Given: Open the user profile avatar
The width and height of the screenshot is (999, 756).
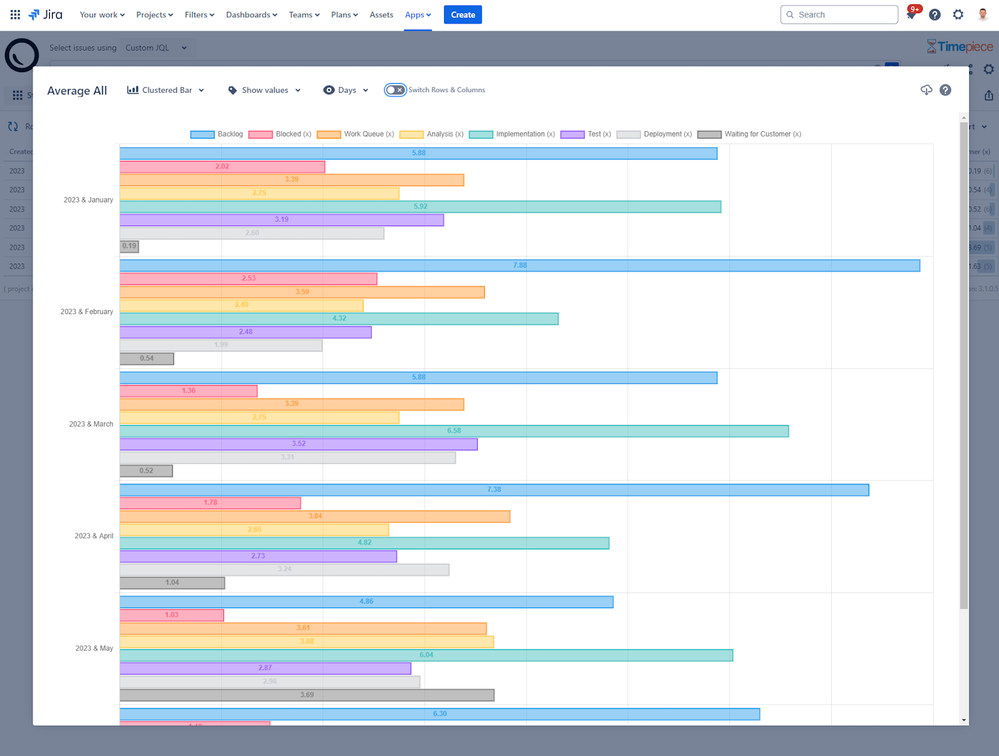Looking at the screenshot, I should 983,15.
